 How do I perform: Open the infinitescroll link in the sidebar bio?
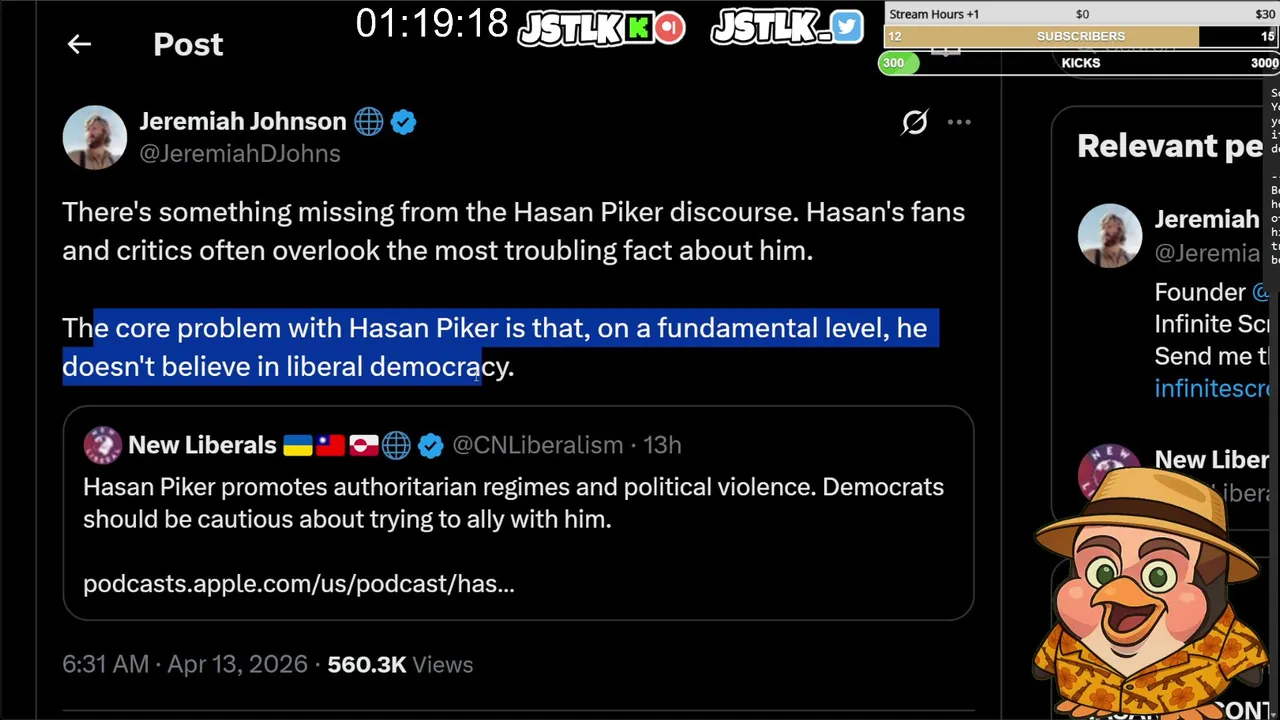point(1212,388)
